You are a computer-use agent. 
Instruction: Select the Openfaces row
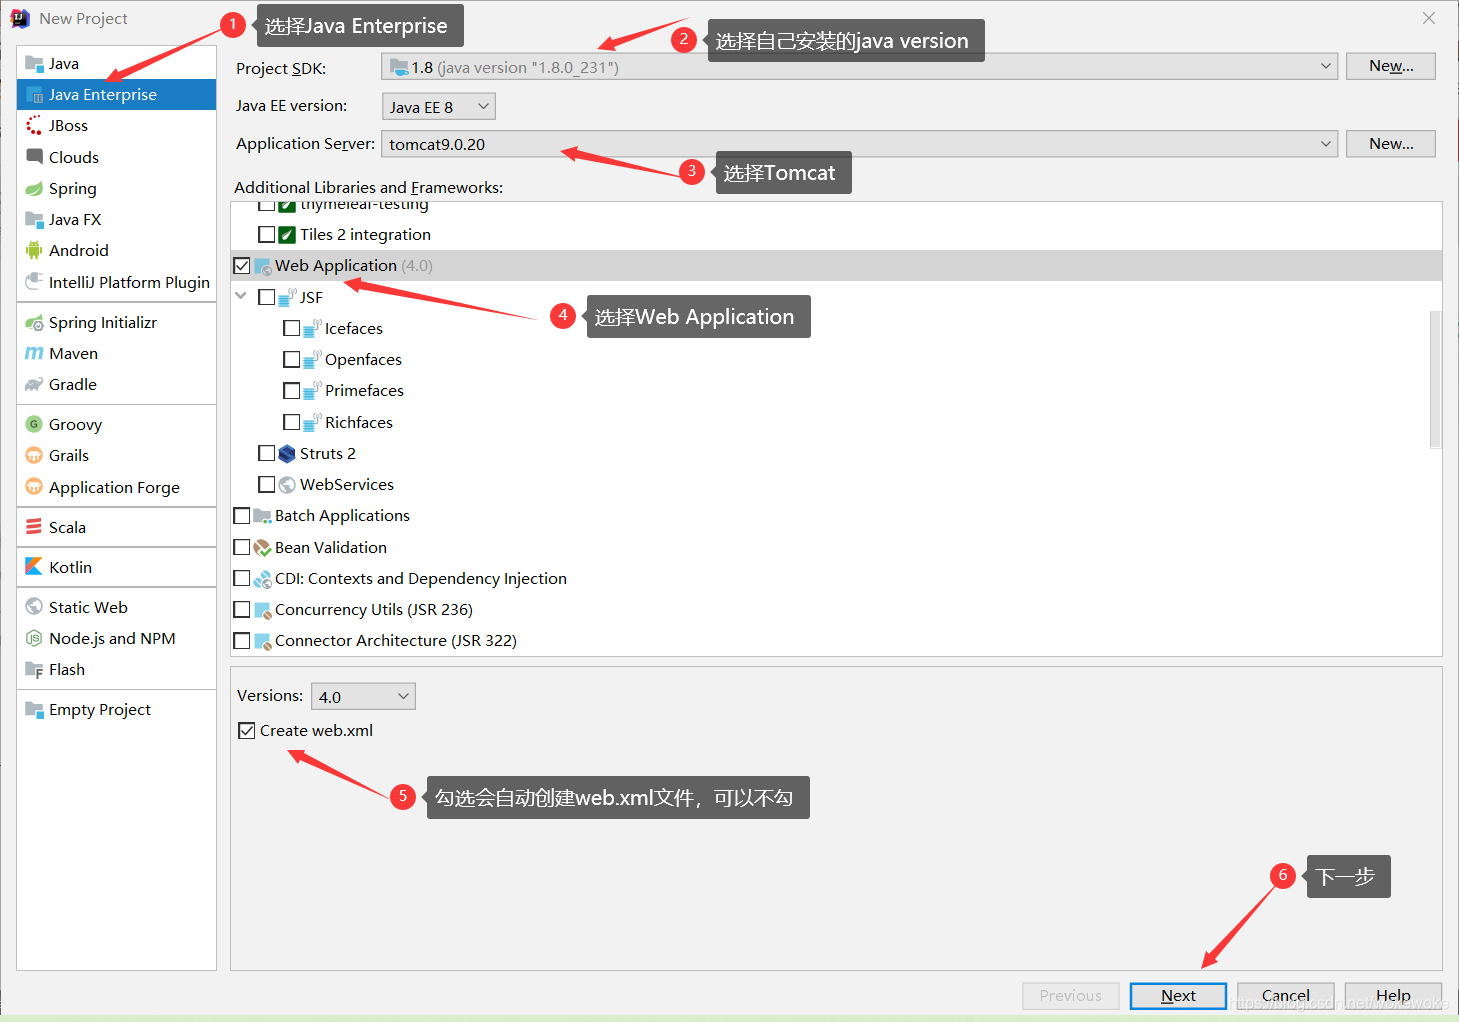click(x=836, y=359)
